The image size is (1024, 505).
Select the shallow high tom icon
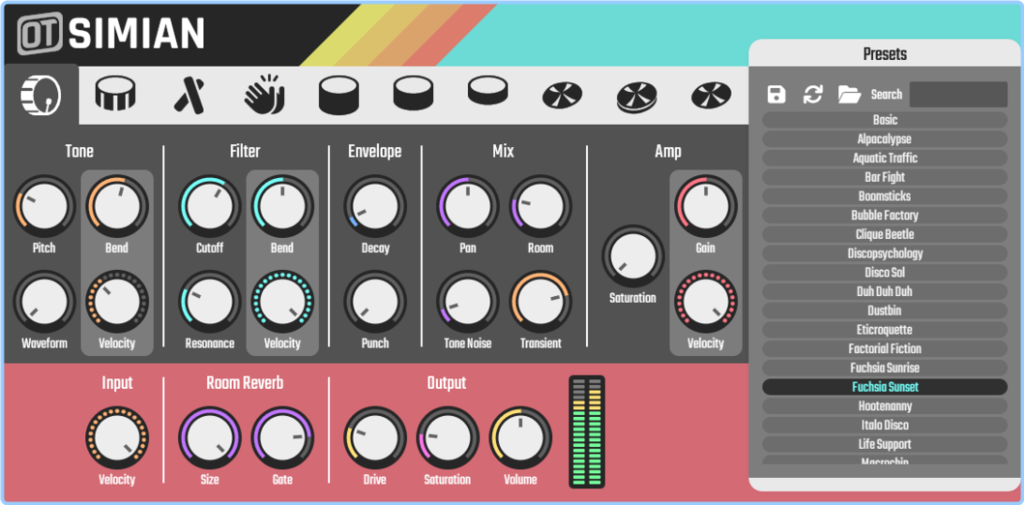[x=488, y=90]
